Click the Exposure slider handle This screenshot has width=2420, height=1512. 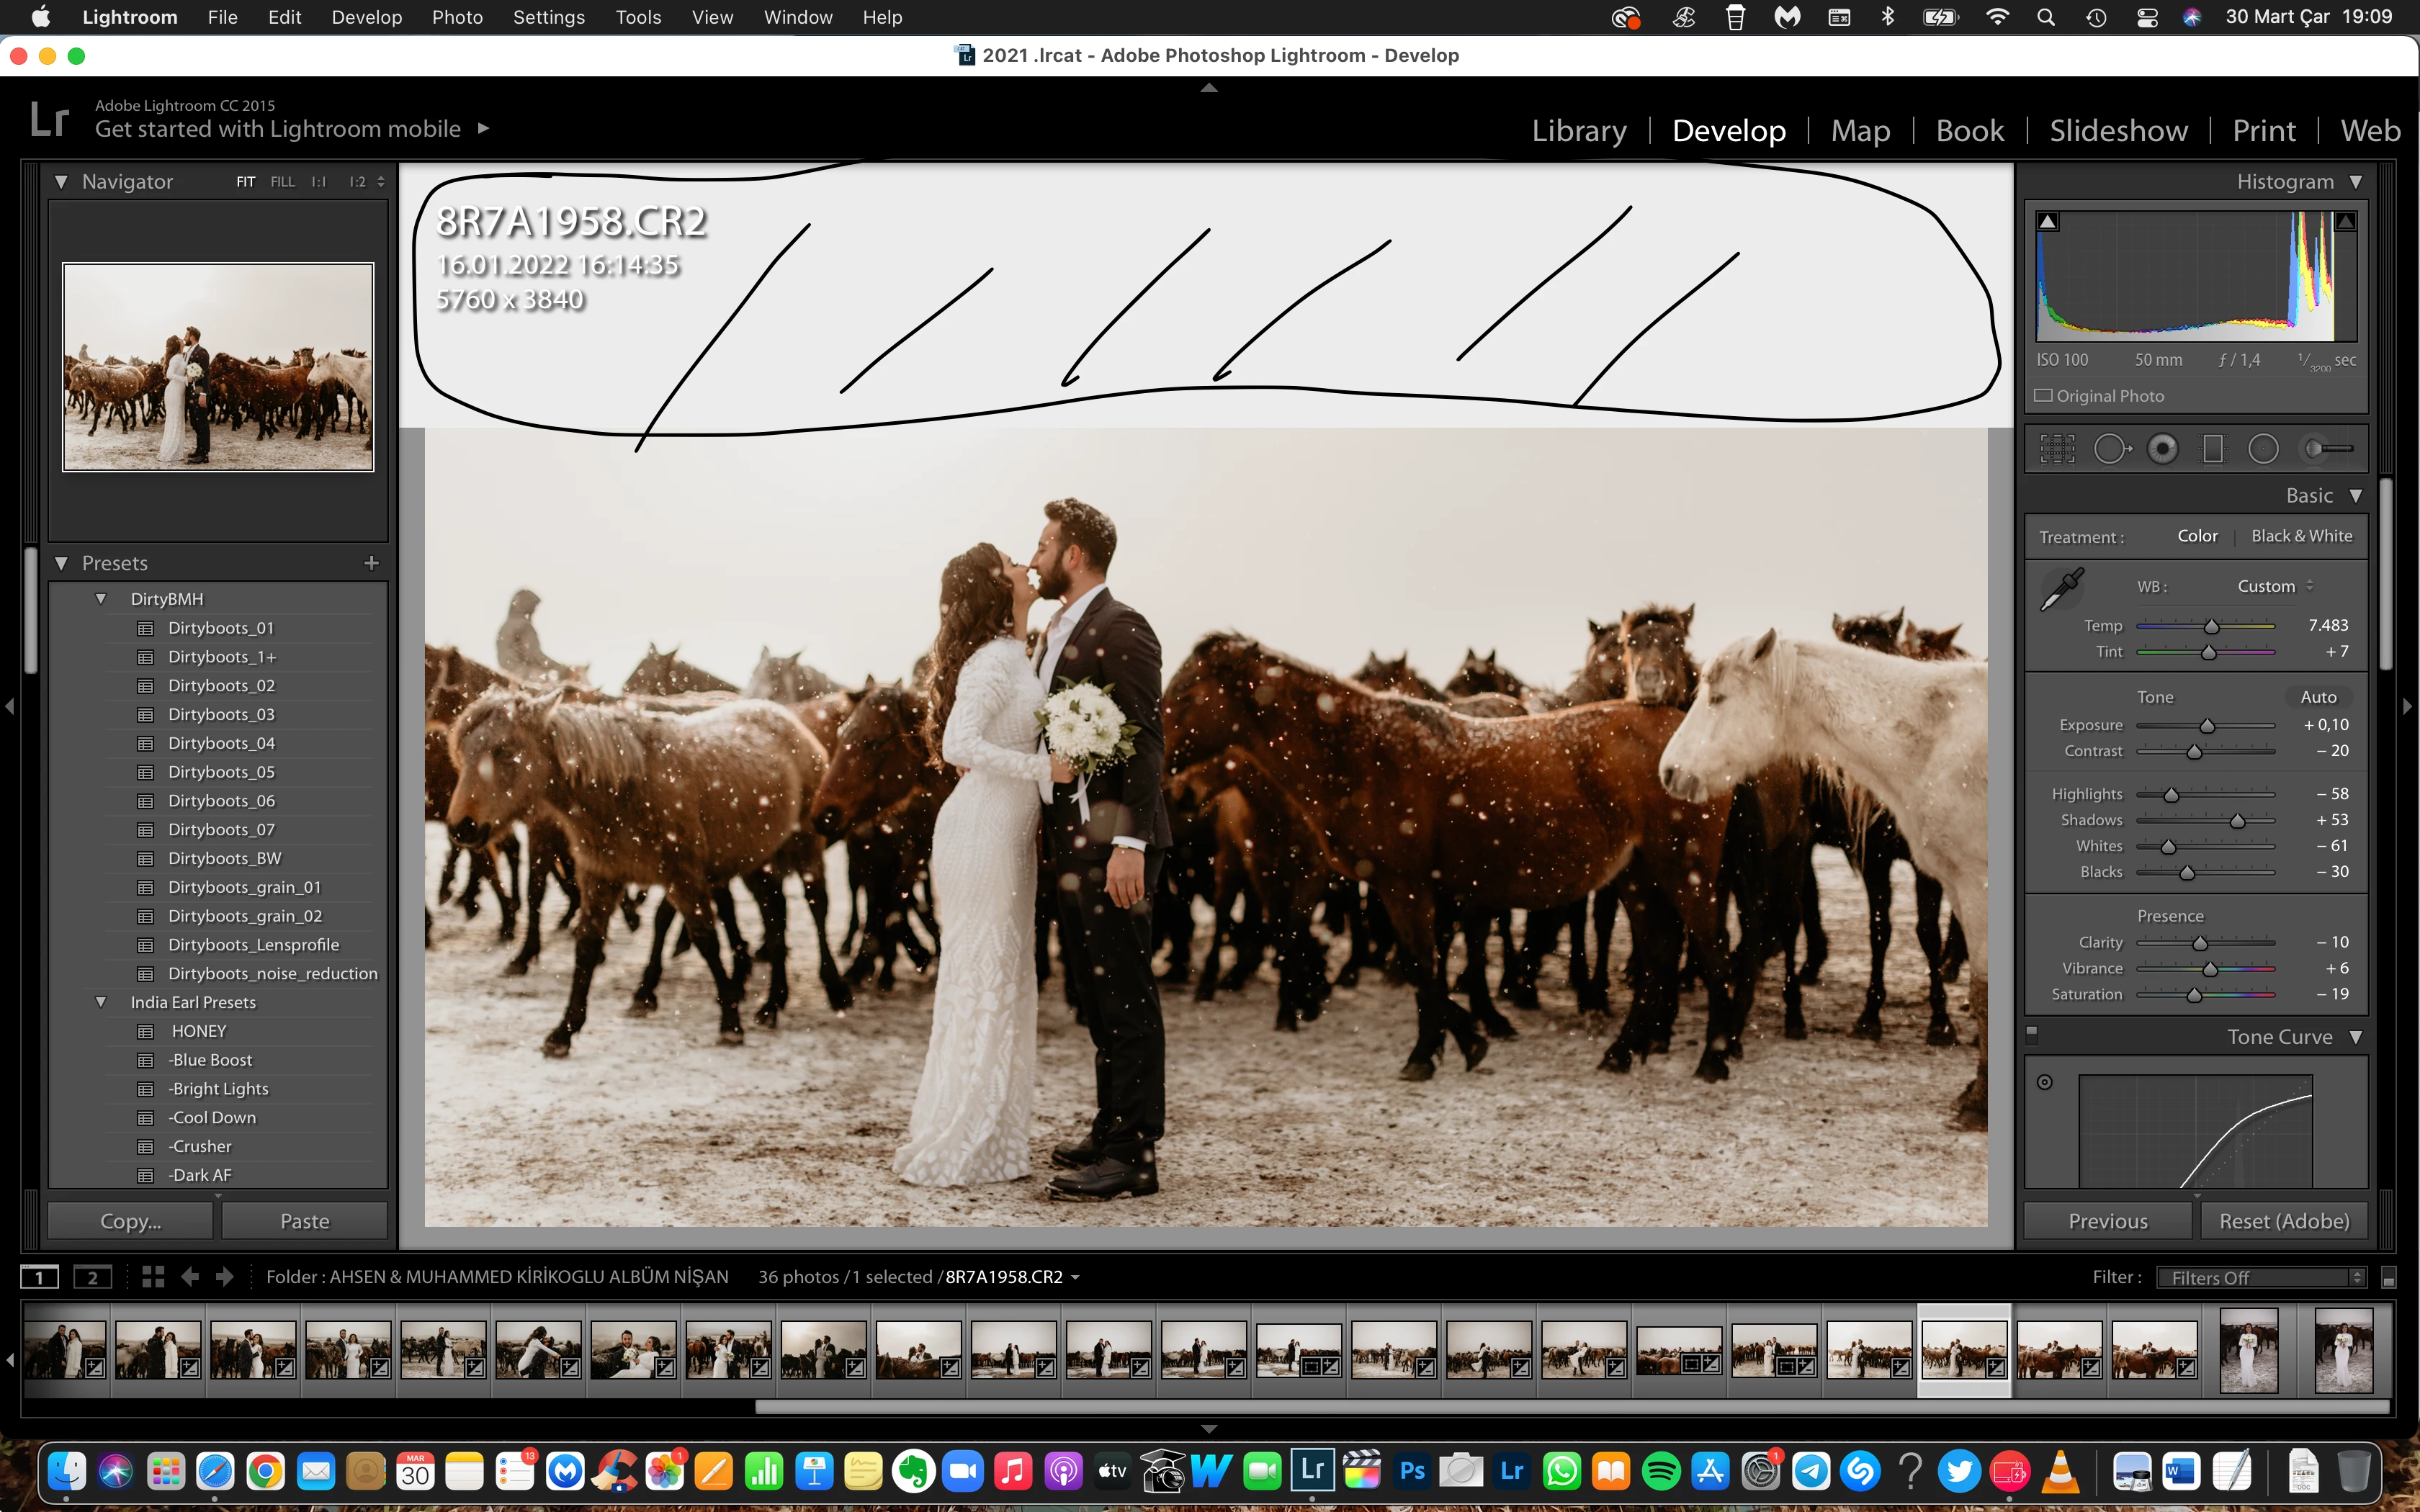coord(2207,726)
